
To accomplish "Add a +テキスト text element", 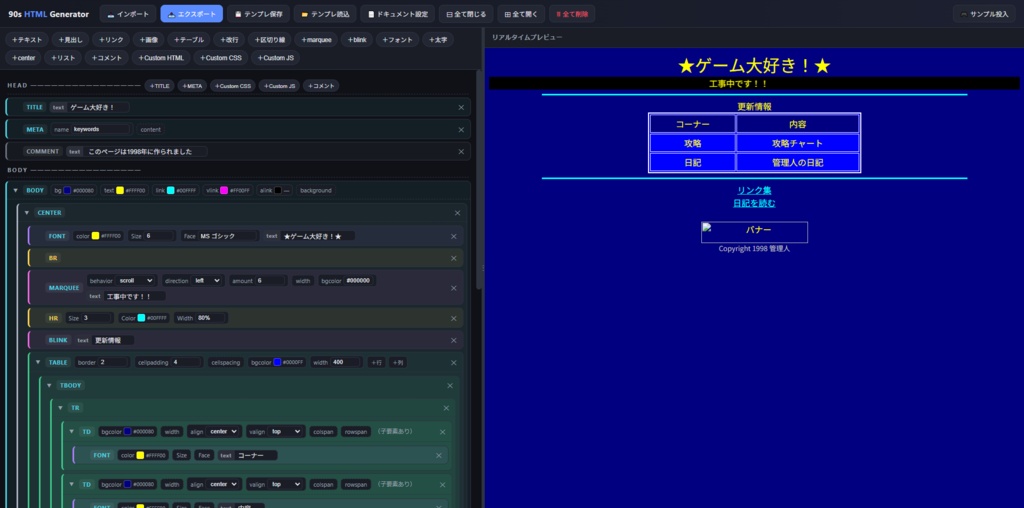I will (27, 40).
